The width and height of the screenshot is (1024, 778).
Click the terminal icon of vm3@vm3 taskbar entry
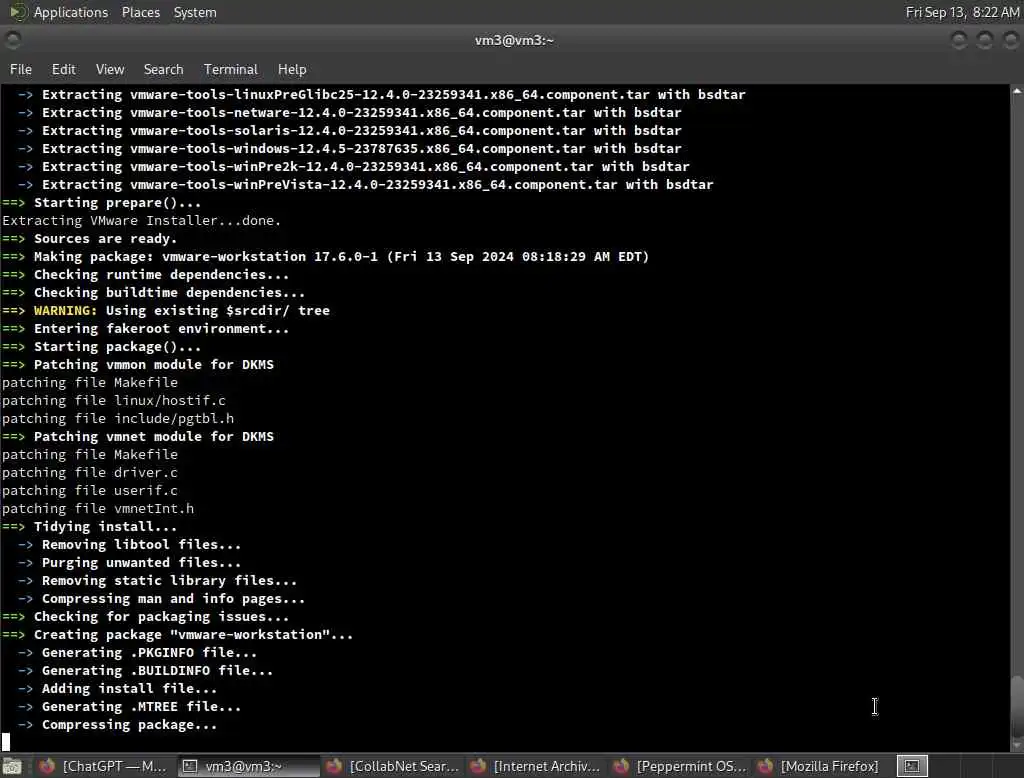189,766
